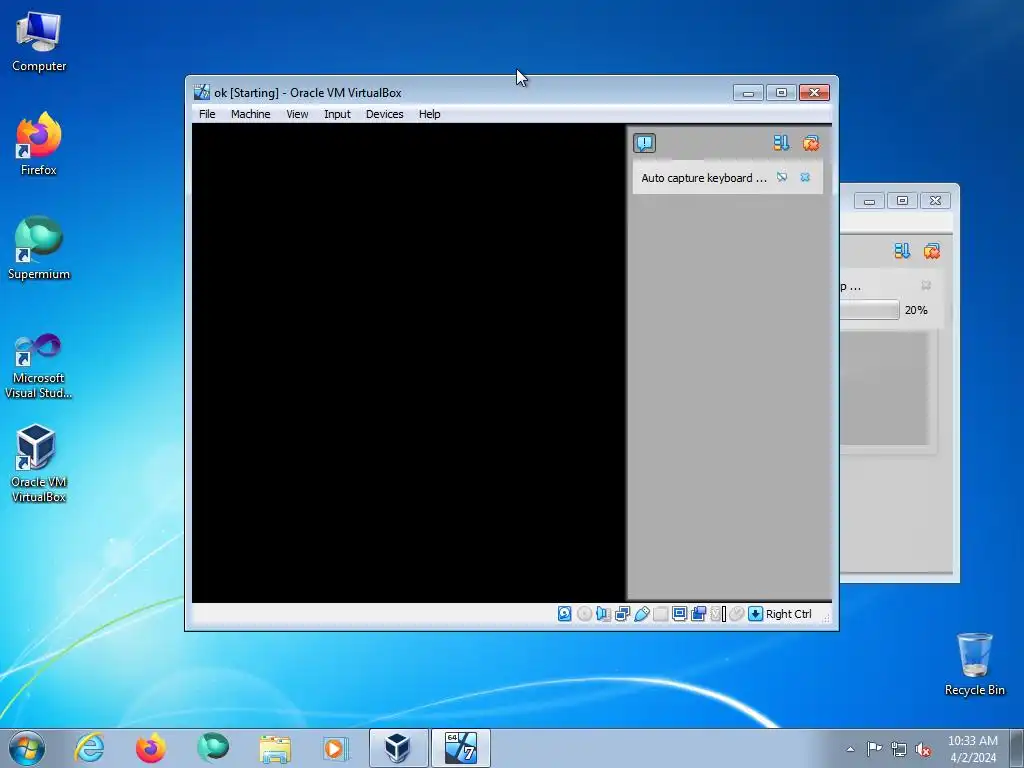Click the USB devices status icon

coord(641,614)
